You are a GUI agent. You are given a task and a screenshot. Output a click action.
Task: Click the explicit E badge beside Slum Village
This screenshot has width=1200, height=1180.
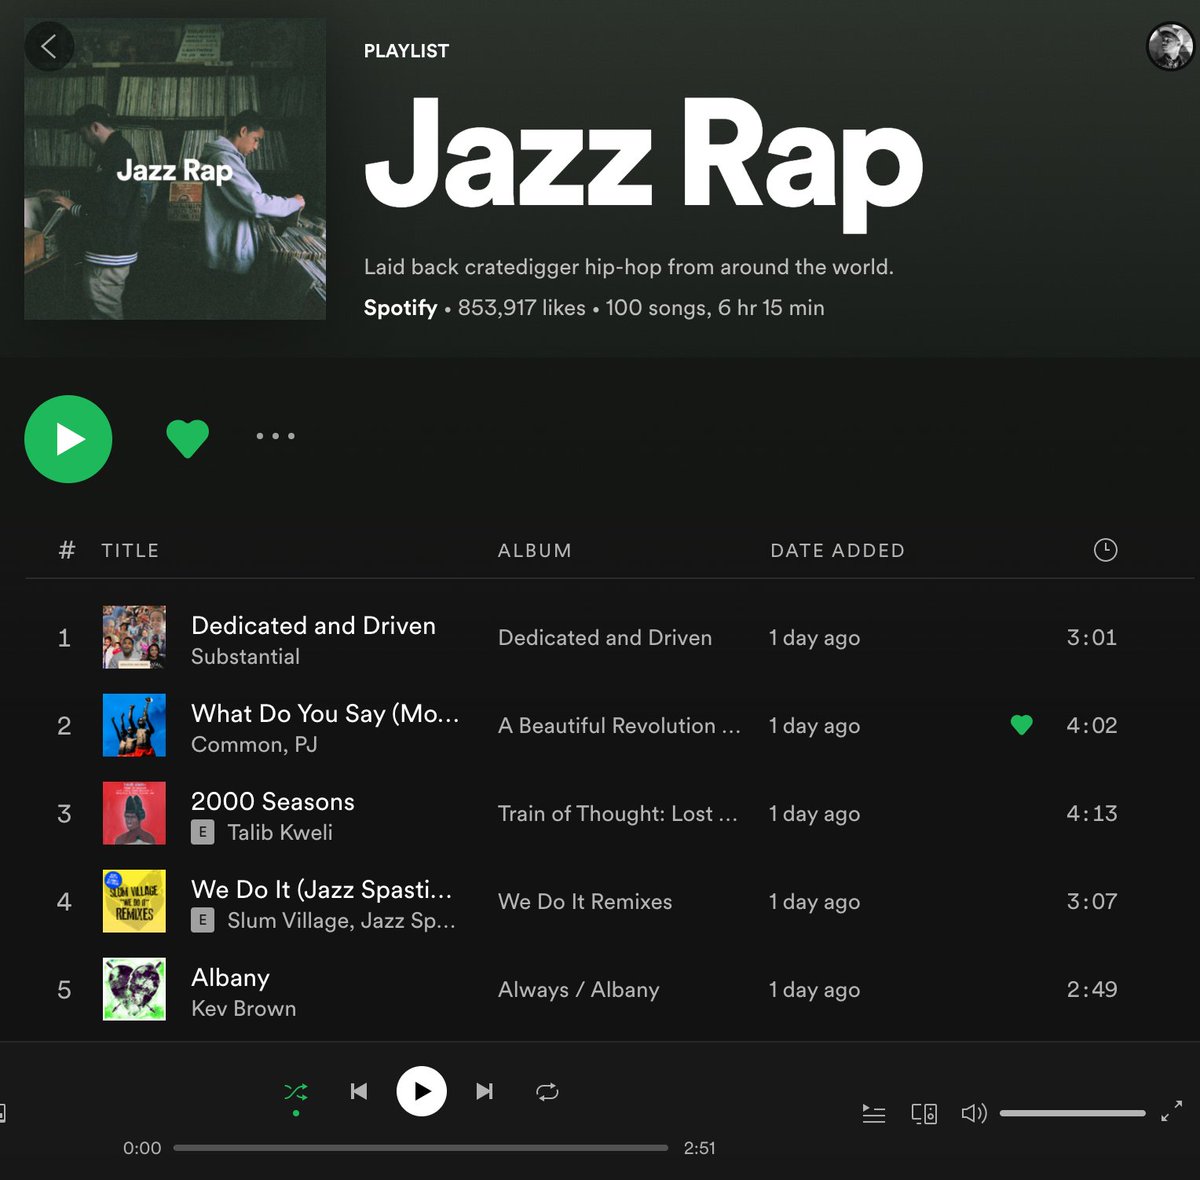(x=202, y=920)
